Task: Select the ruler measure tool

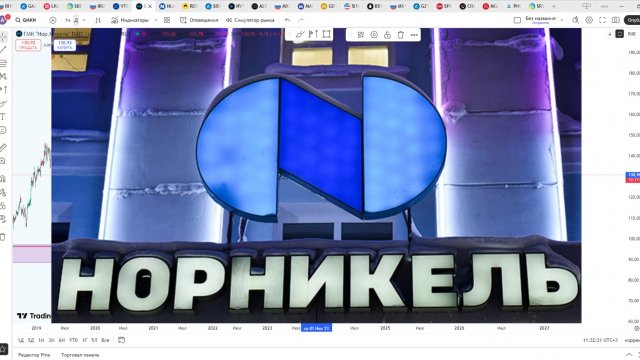Action: (x=3, y=148)
